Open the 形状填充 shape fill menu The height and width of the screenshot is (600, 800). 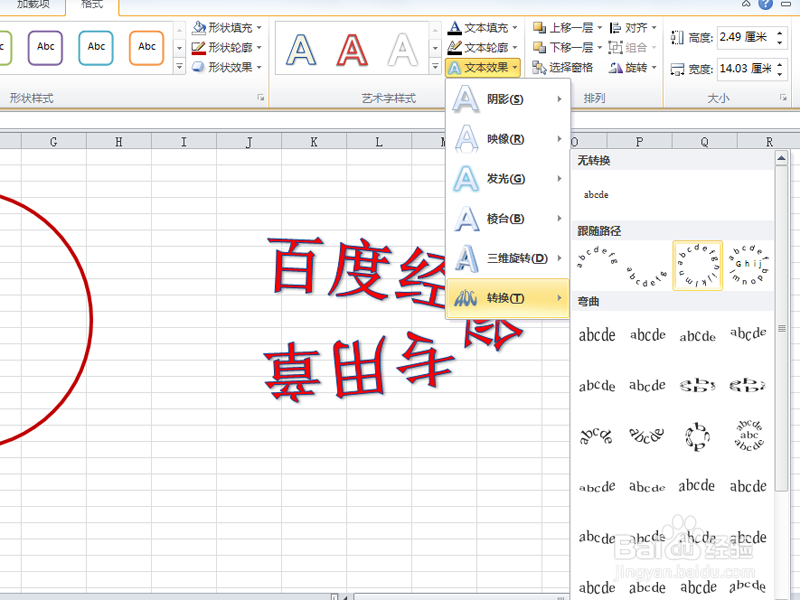pyautogui.click(x=227, y=28)
